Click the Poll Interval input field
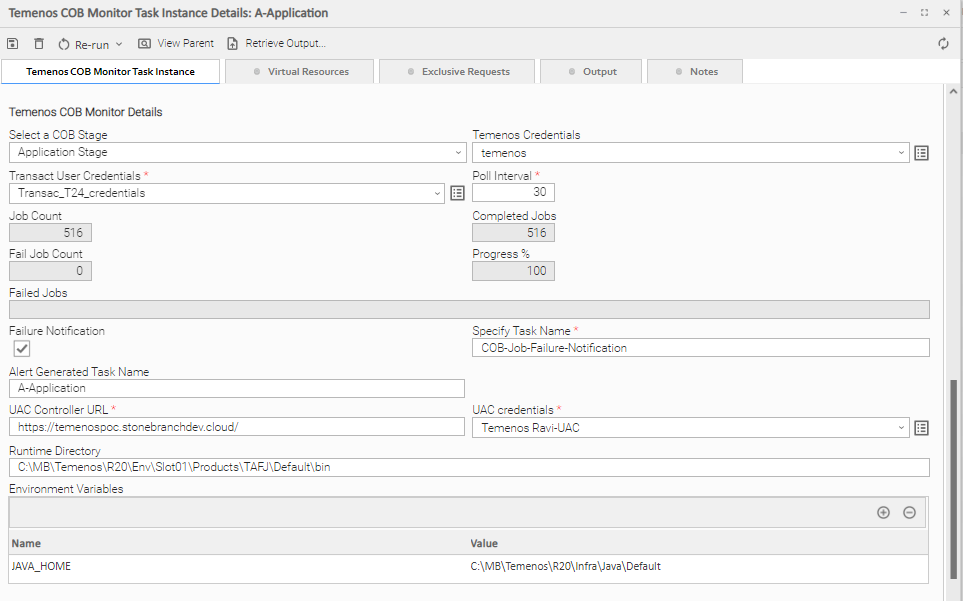This screenshot has width=963, height=601. click(513, 192)
